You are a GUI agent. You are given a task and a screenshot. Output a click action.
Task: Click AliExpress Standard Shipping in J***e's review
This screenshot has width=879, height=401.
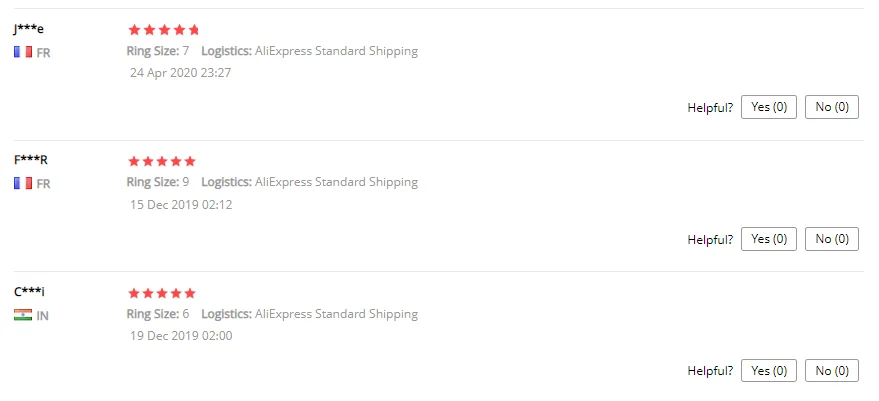[x=336, y=51]
